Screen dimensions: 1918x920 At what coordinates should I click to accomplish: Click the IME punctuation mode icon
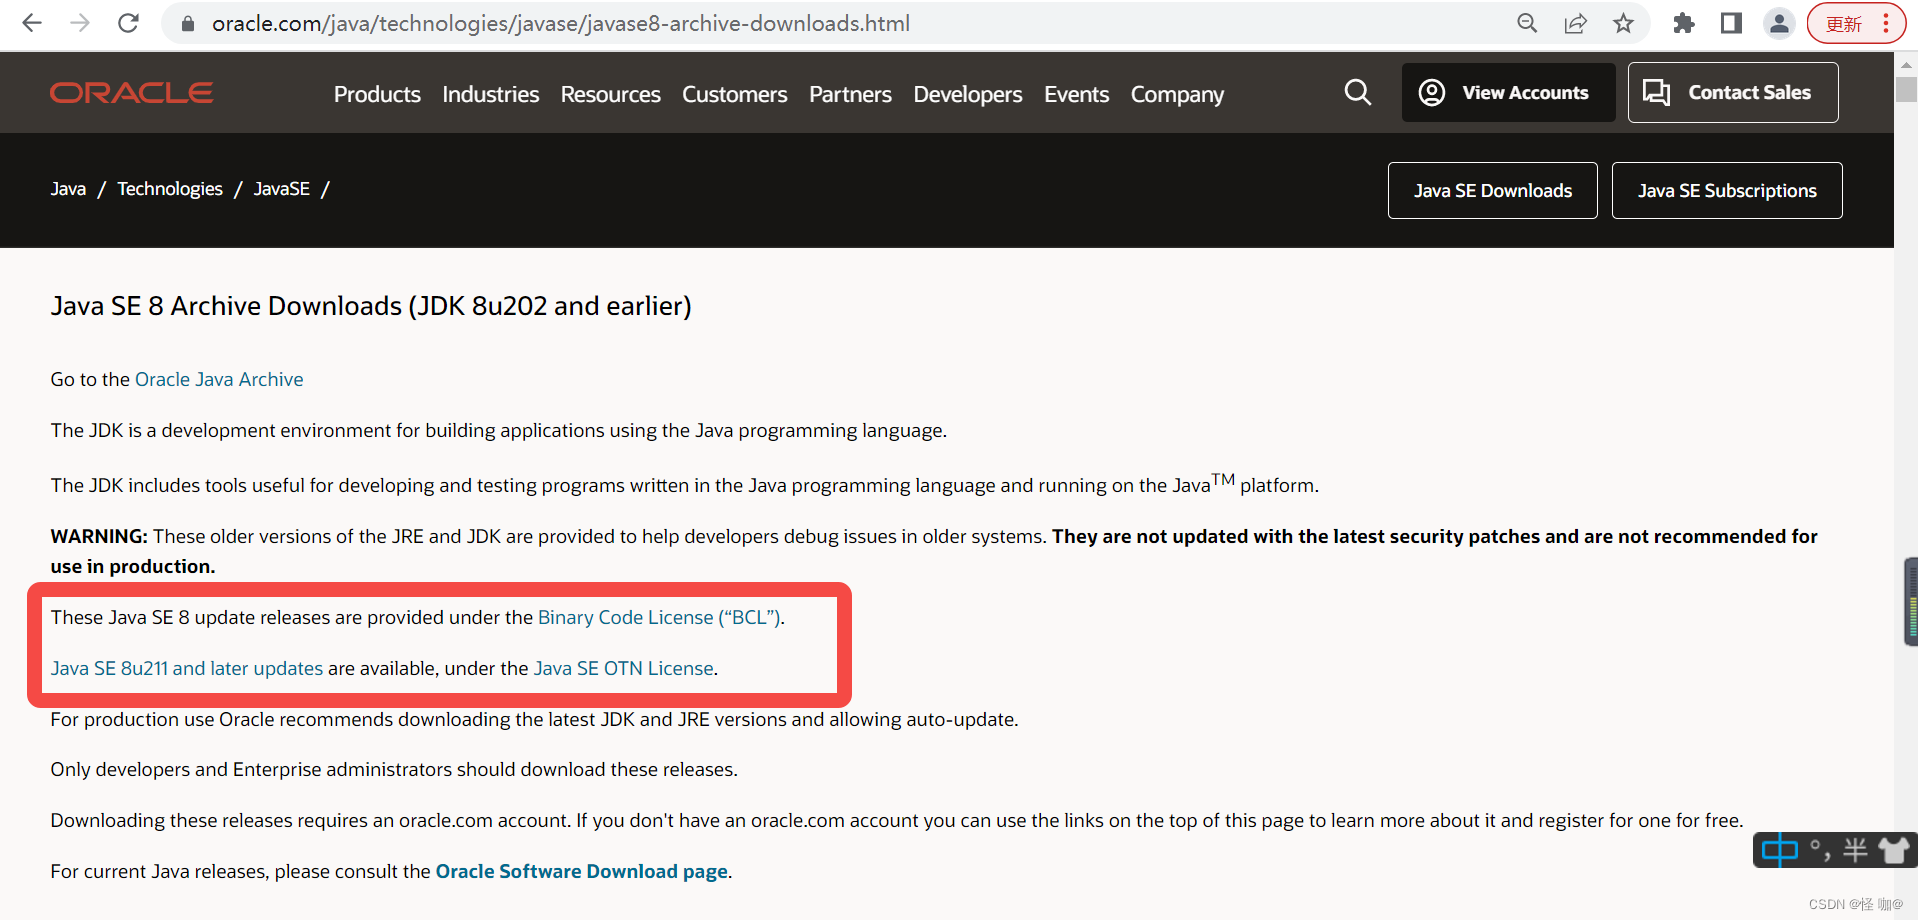(x=1820, y=850)
